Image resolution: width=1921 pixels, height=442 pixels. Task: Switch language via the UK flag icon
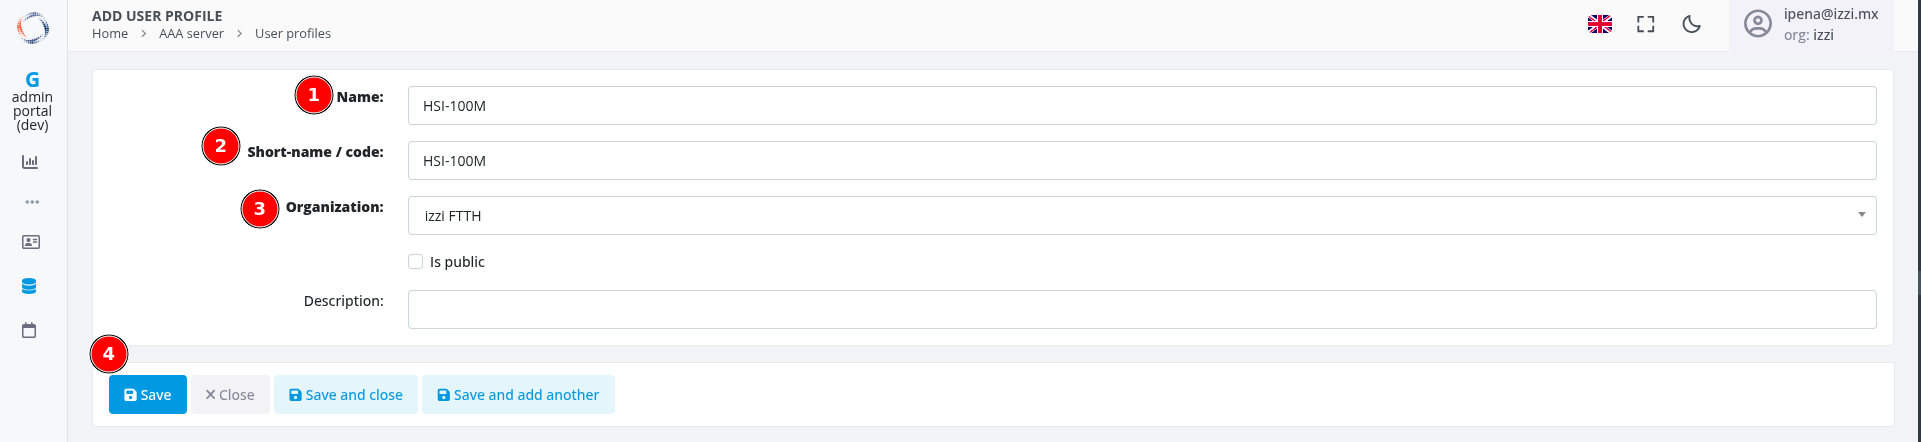(1600, 25)
